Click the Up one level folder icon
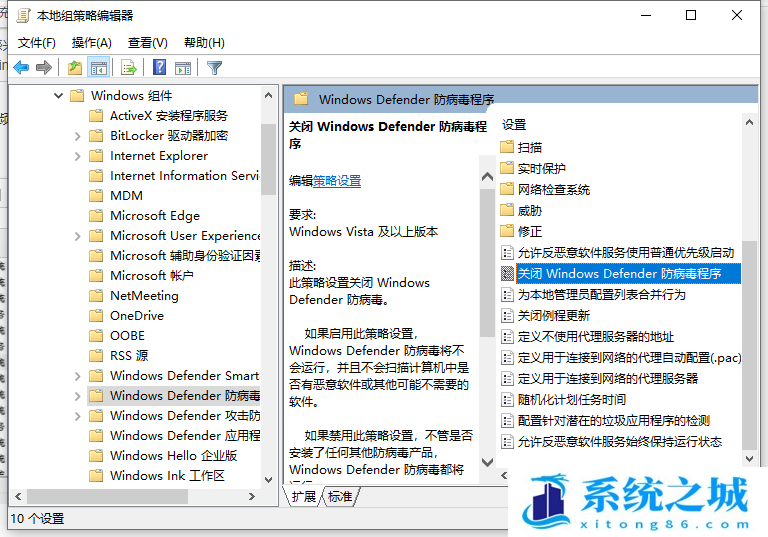 pos(74,67)
